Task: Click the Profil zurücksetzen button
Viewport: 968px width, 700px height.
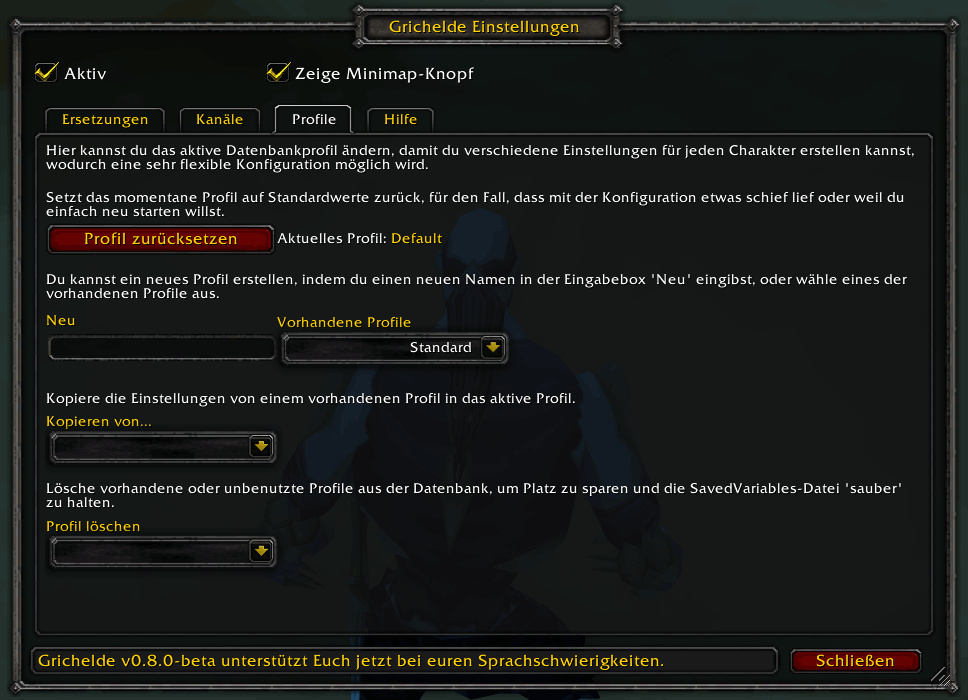Action: pos(161,239)
